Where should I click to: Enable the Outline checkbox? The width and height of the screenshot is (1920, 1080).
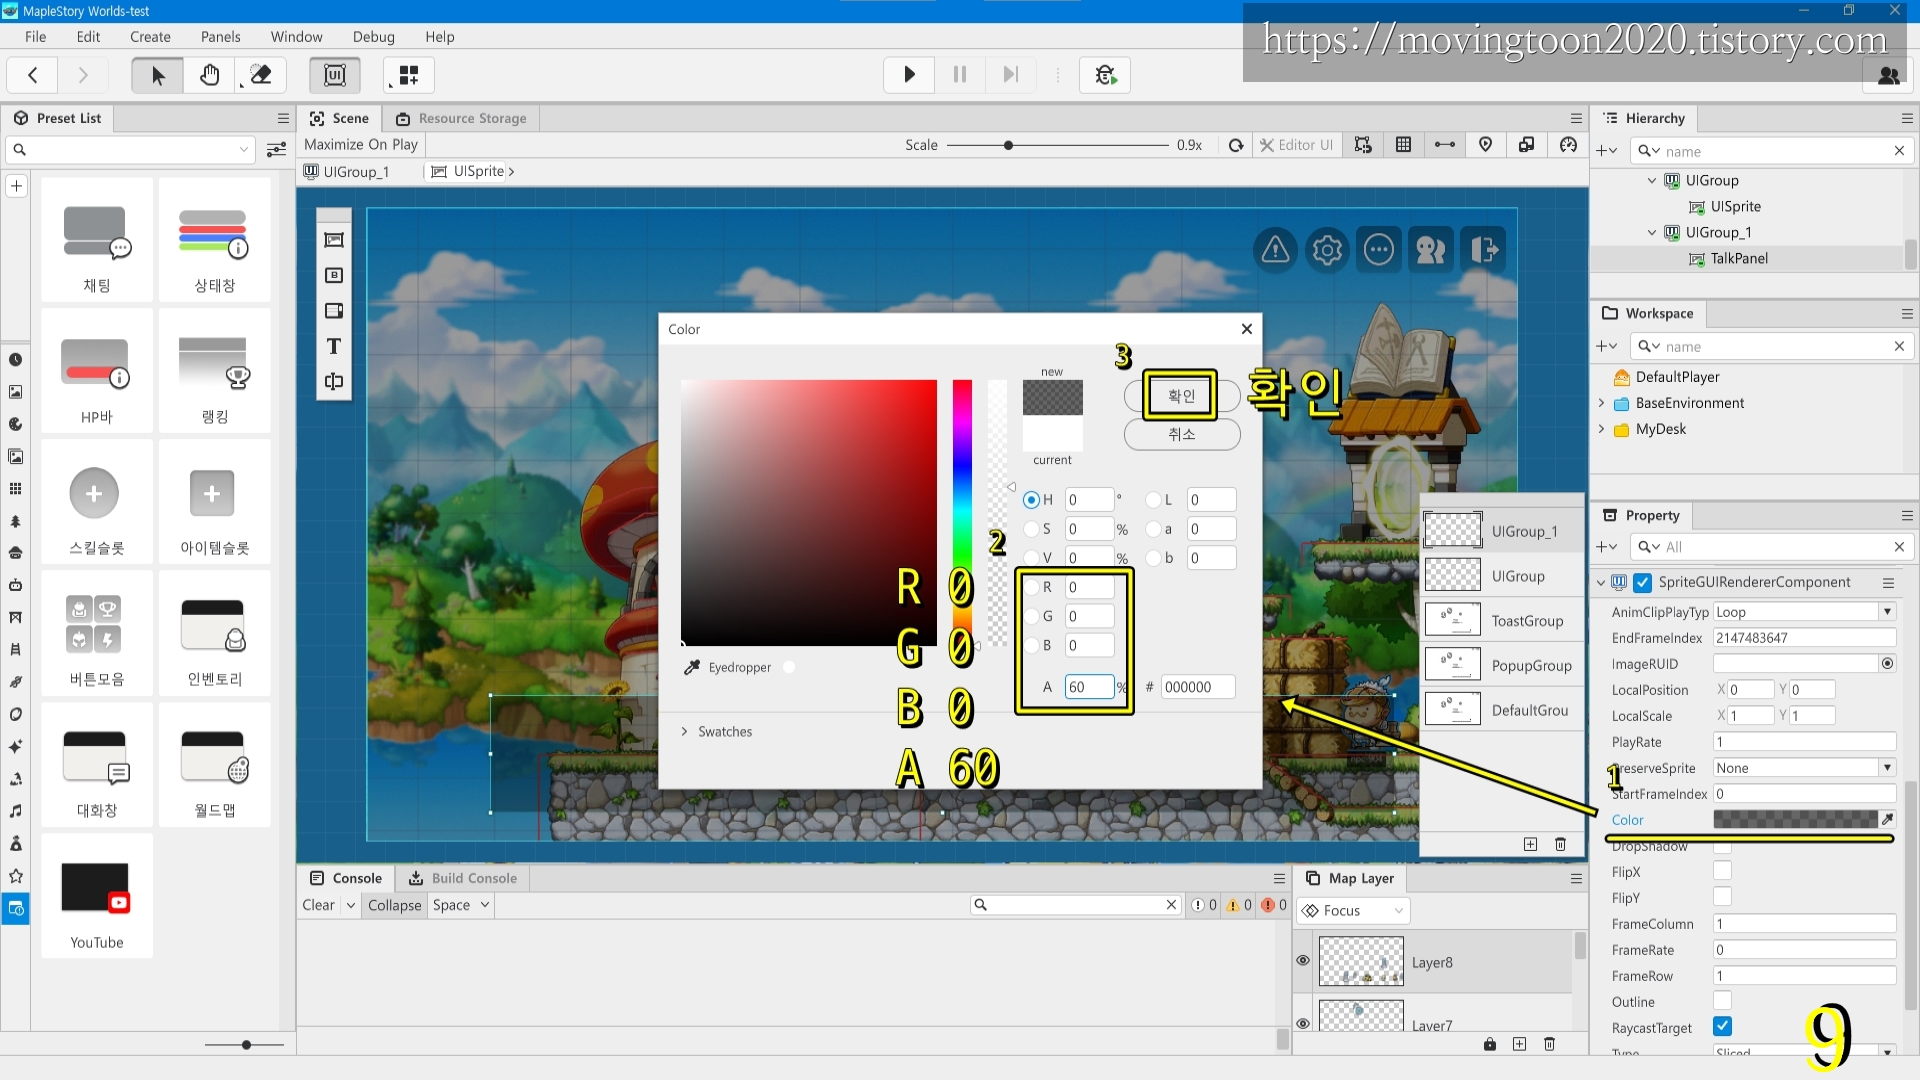click(x=1722, y=1001)
